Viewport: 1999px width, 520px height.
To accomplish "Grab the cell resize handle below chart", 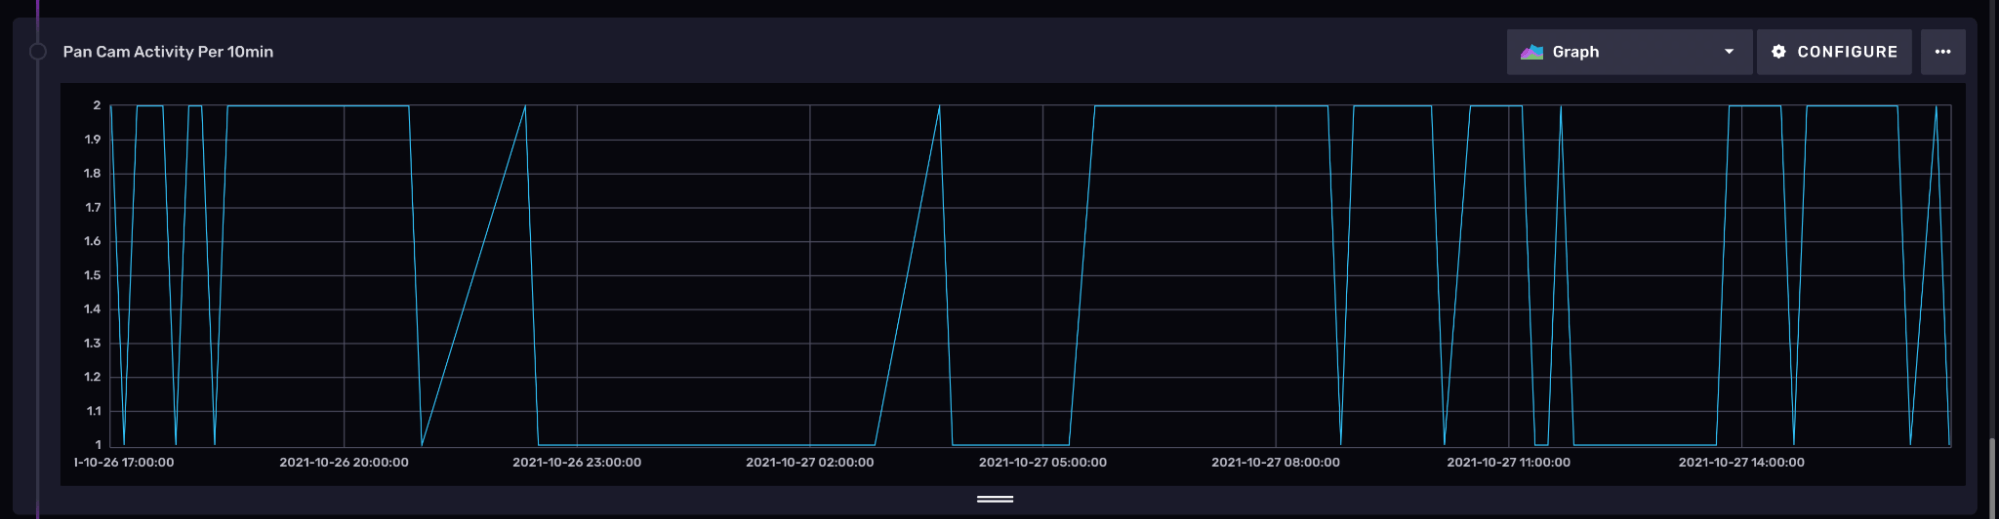I will point(995,498).
